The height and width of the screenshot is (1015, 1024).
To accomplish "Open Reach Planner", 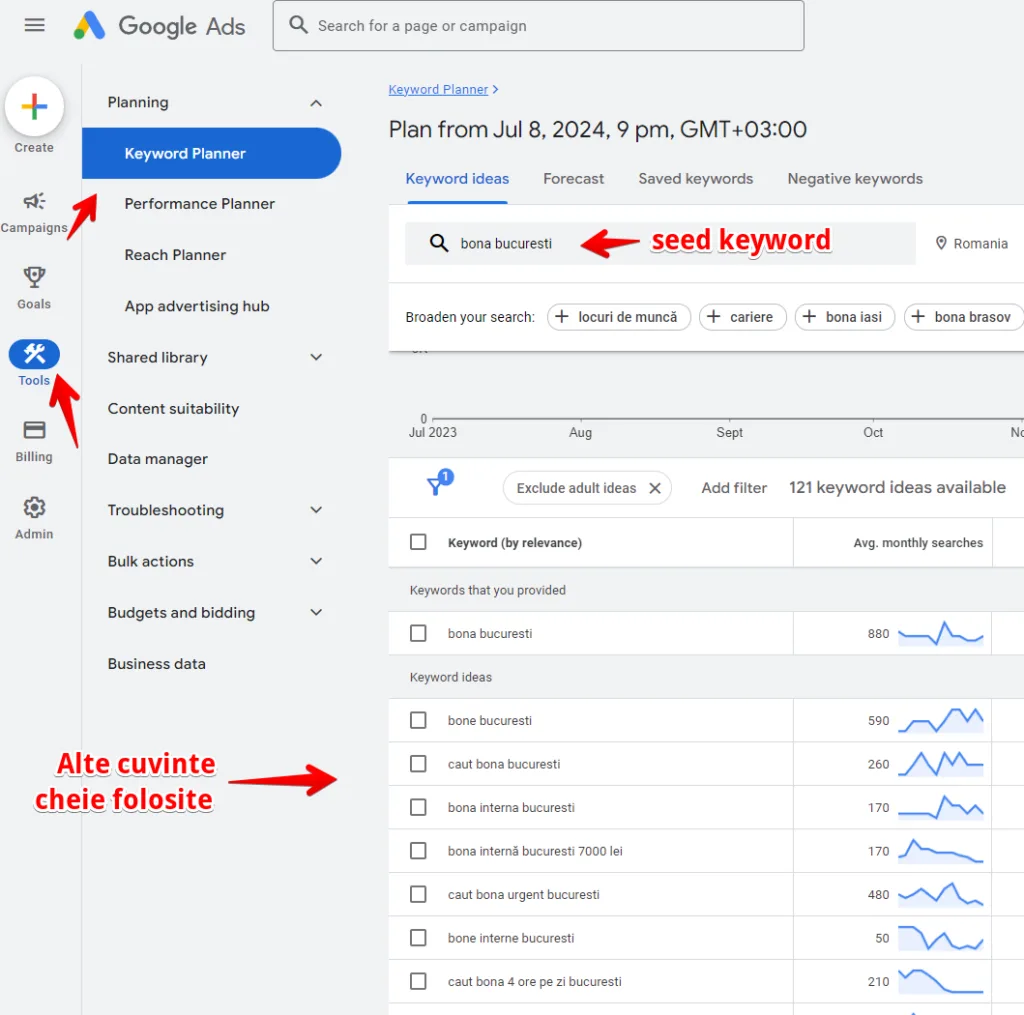I will (x=175, y=255).
